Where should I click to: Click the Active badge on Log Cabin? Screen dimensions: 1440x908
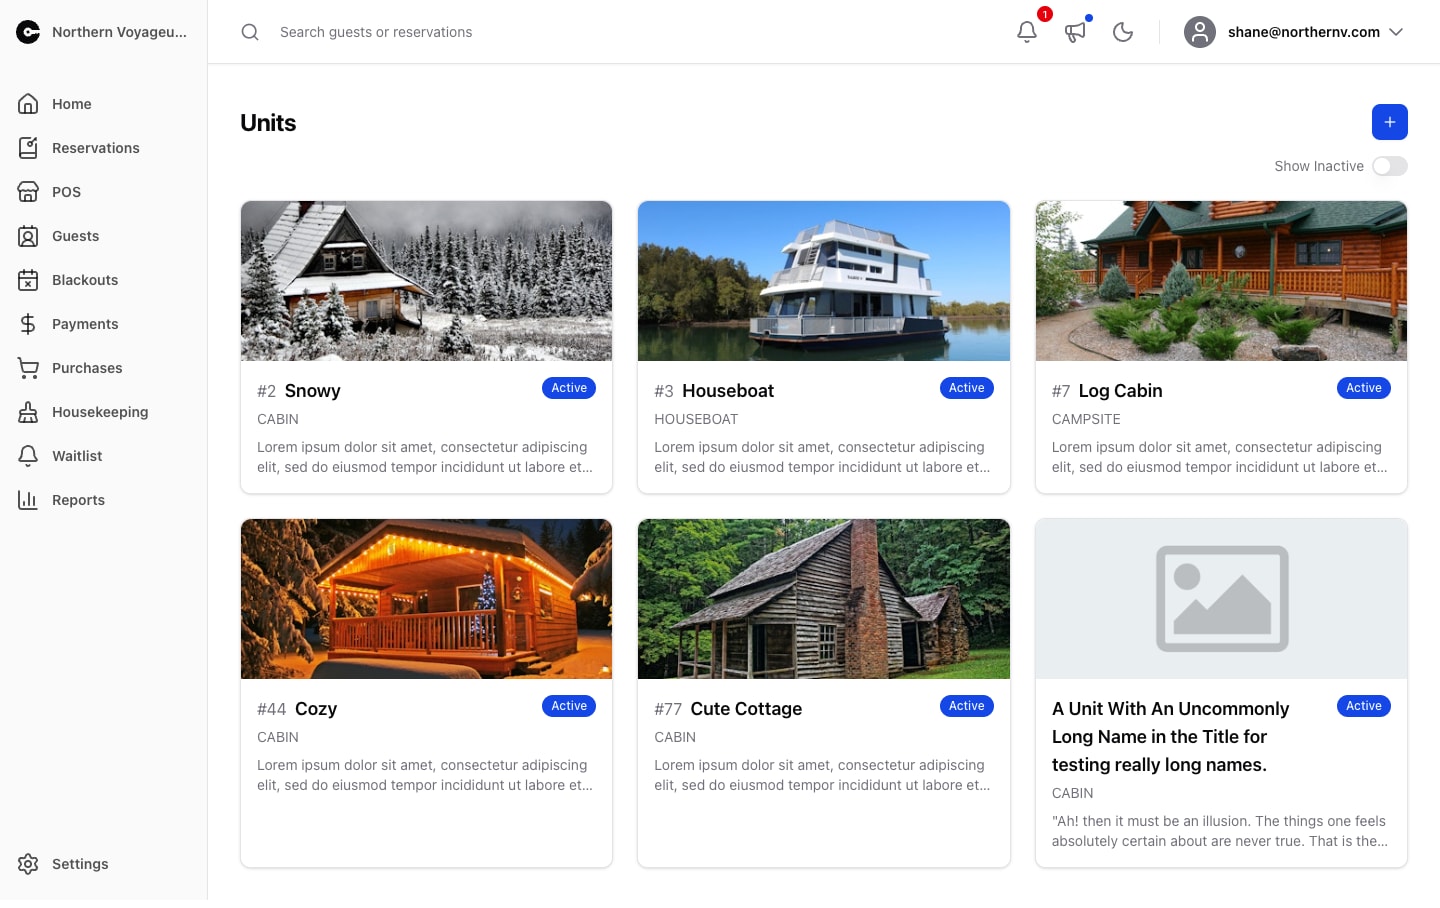coord(1364,388)
